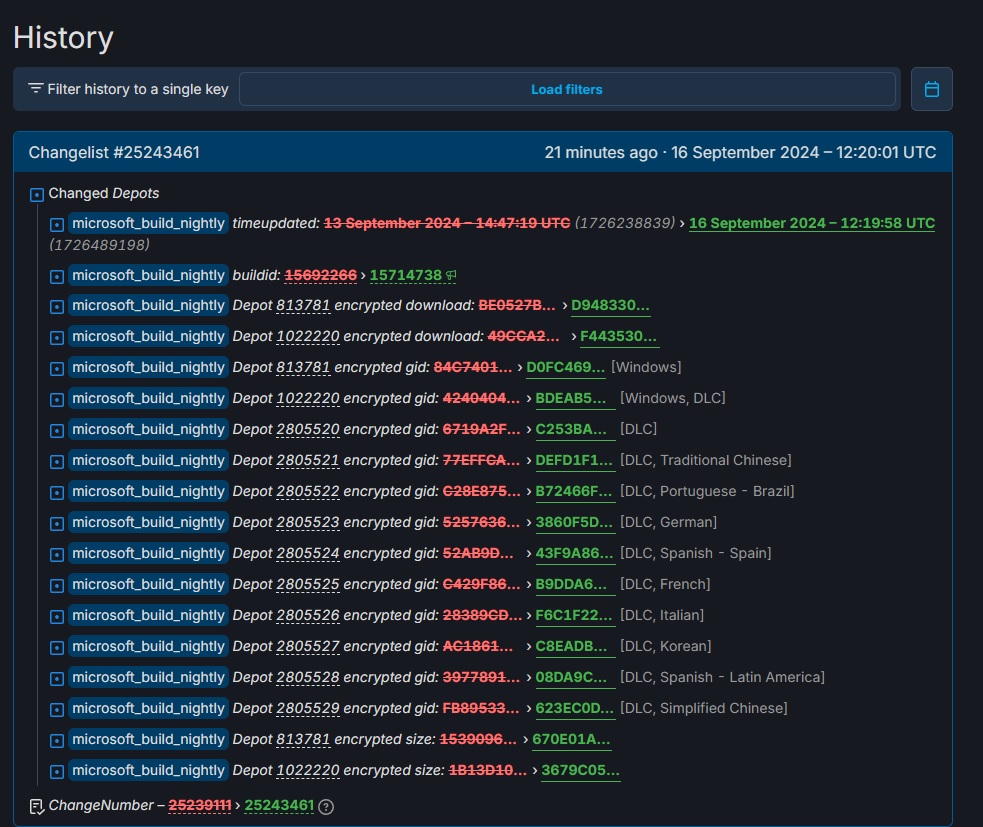Click 16 September 2024 – 12:19:58 UTC timestamp
The height and width of the screenshot is (827, 983).
click(x=812, y=223)
